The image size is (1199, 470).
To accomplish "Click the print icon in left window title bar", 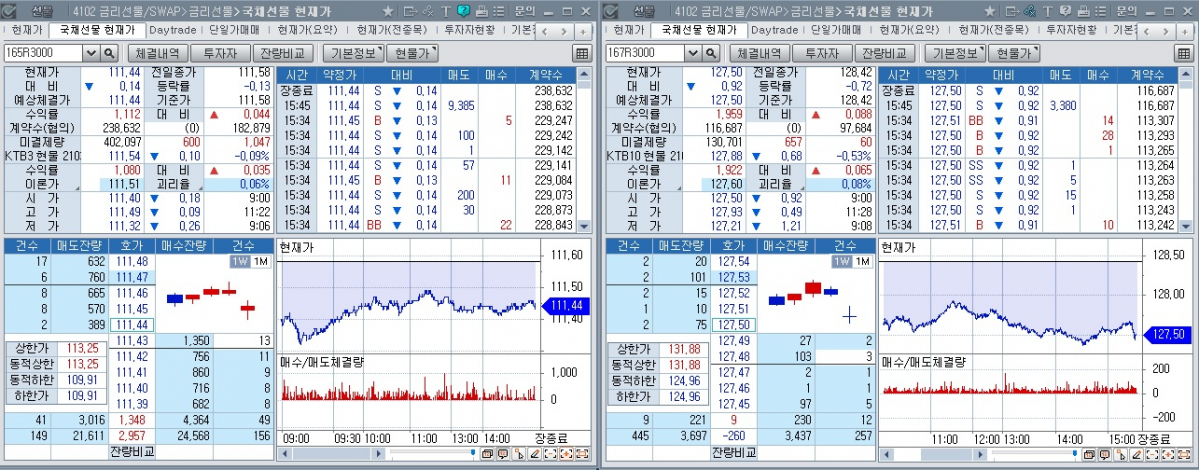I will tap(482, 11).
